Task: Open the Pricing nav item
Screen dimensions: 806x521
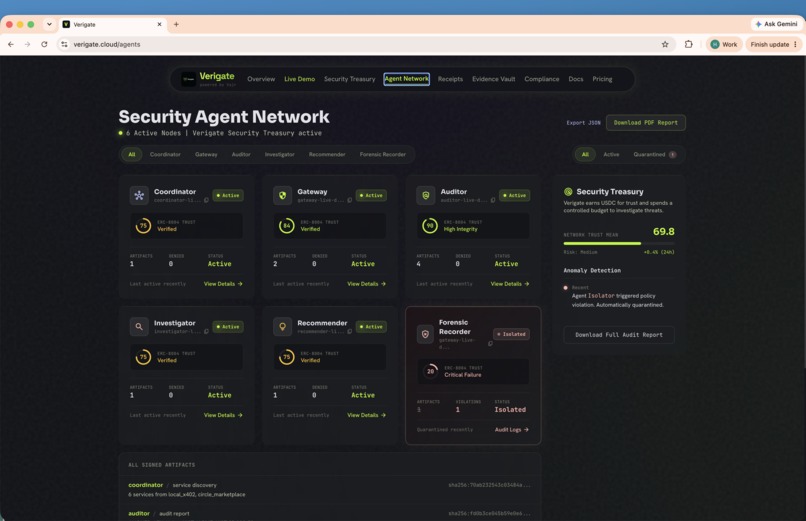Action: pyautogui.click(x=602, y=79)
